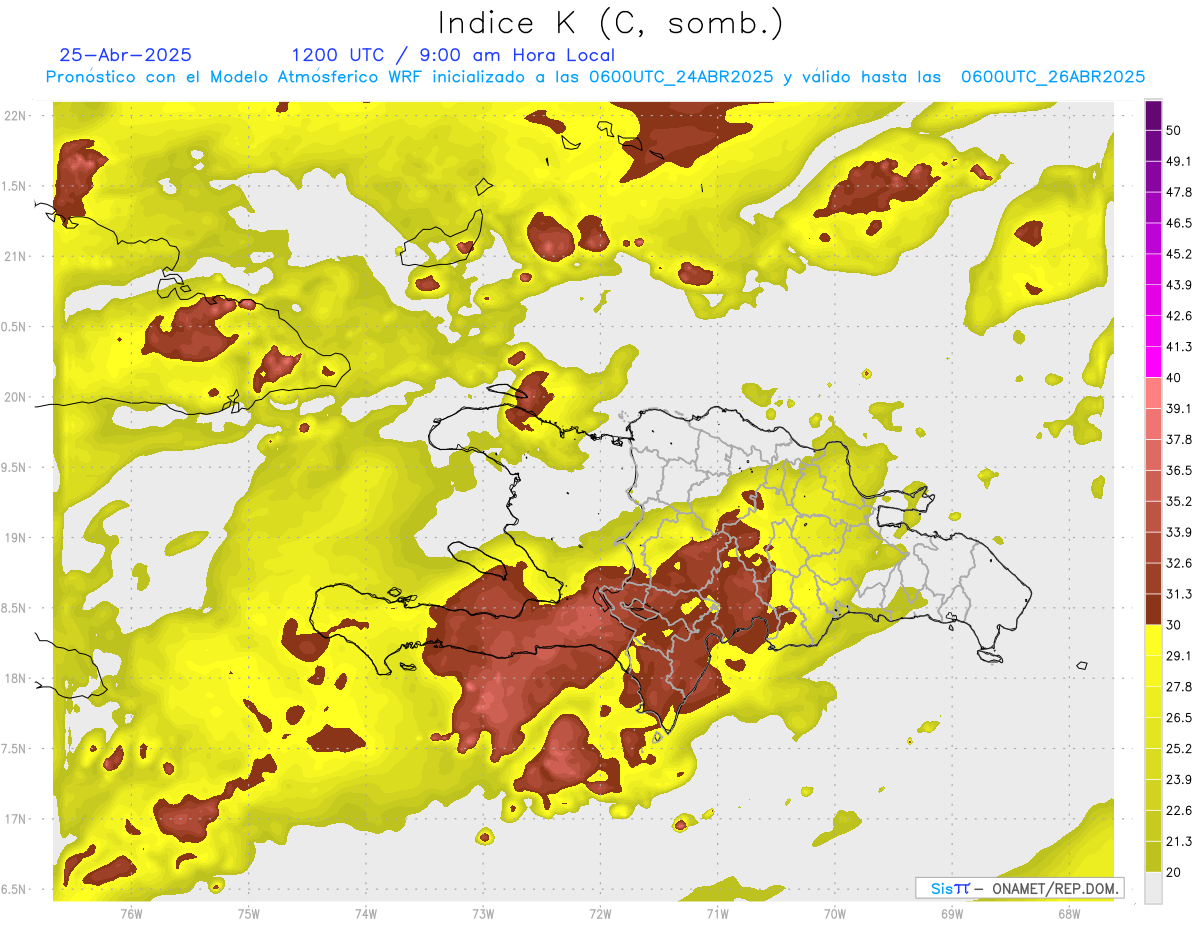
Task: Pick the dark brown swatch between 30 and 31.3
Action: (x=1153, y=610)
